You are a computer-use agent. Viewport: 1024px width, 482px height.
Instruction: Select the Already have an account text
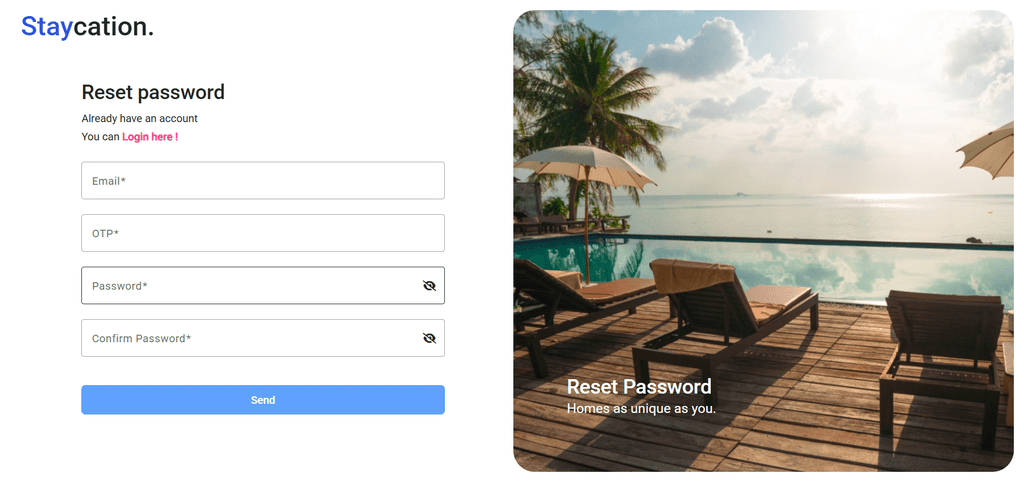140,118
